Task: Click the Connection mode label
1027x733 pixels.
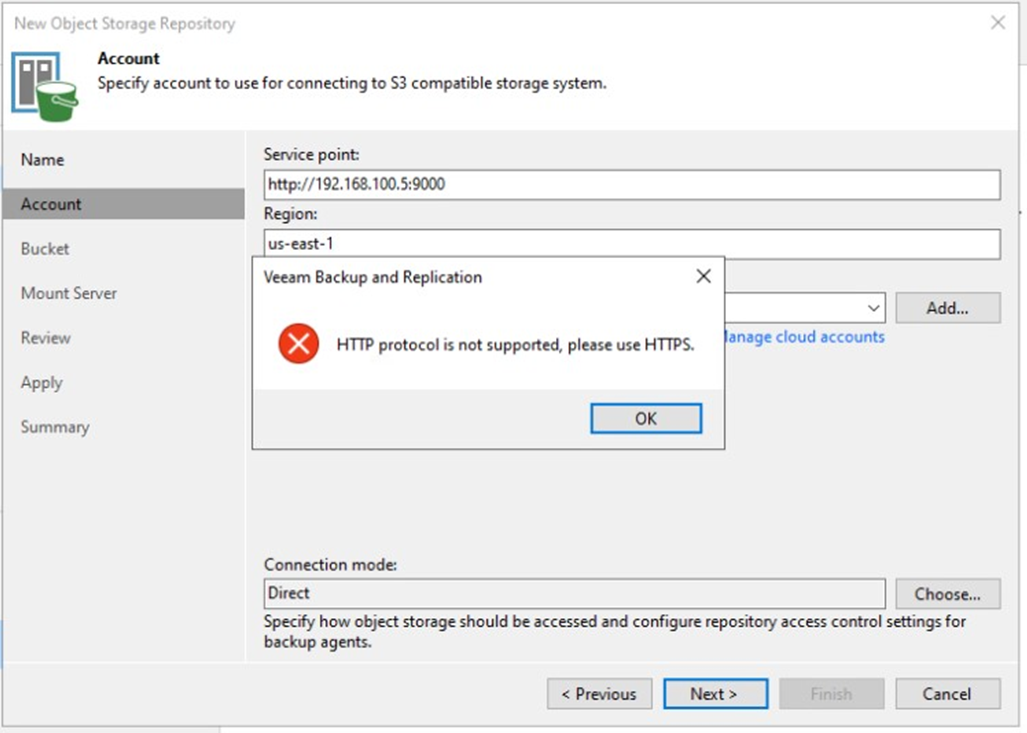Action: point(330,565)
